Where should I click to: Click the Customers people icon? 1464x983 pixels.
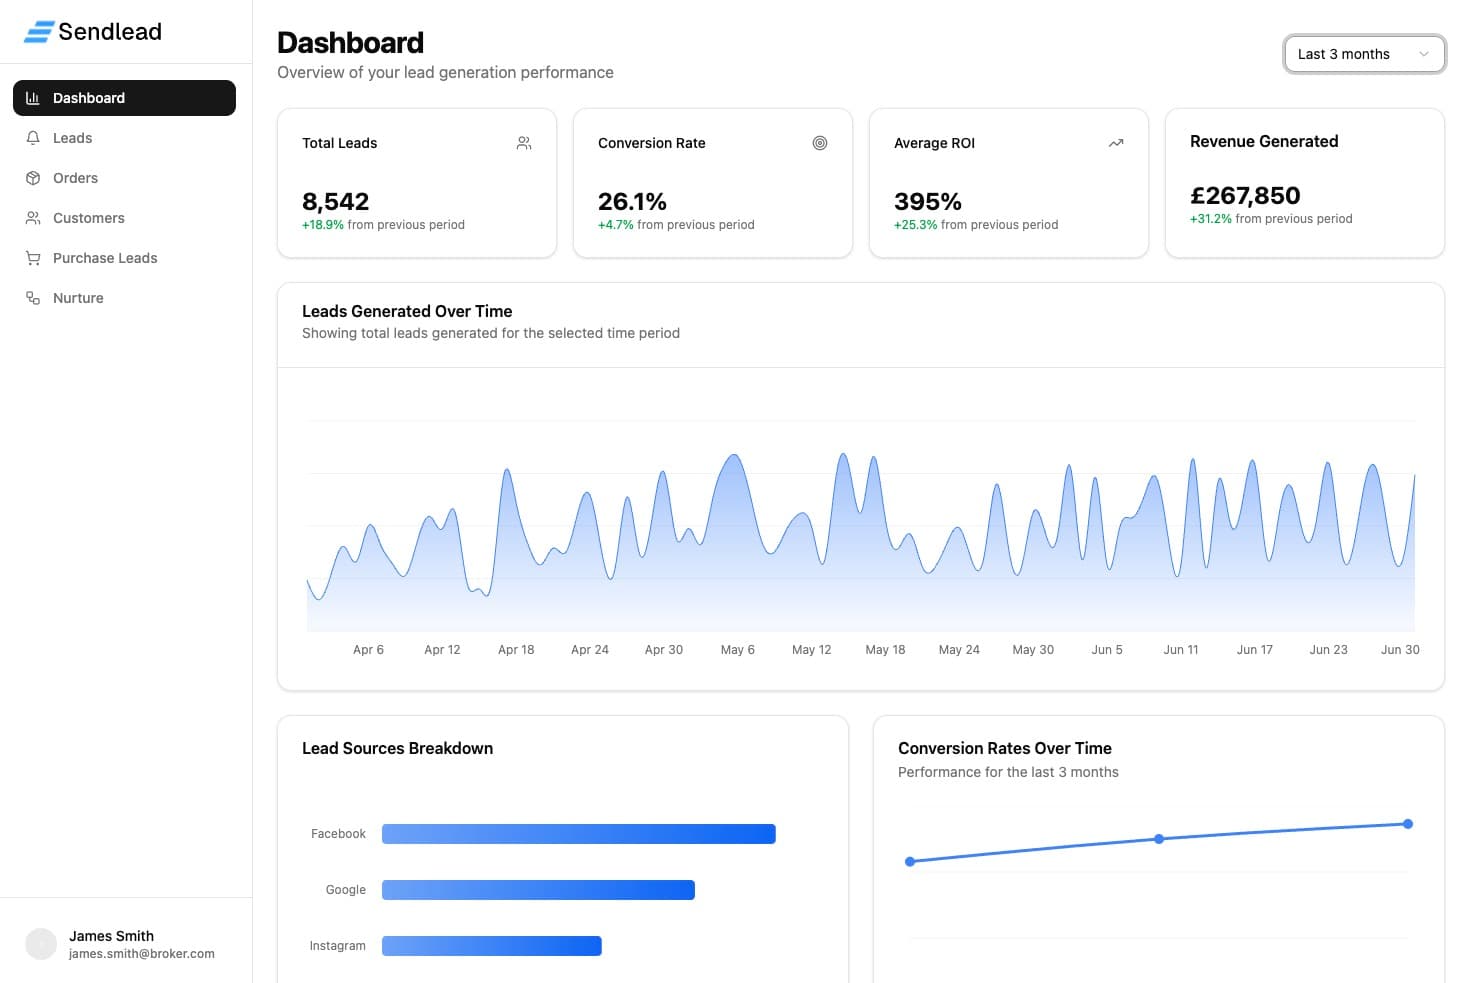click(33, 217)
